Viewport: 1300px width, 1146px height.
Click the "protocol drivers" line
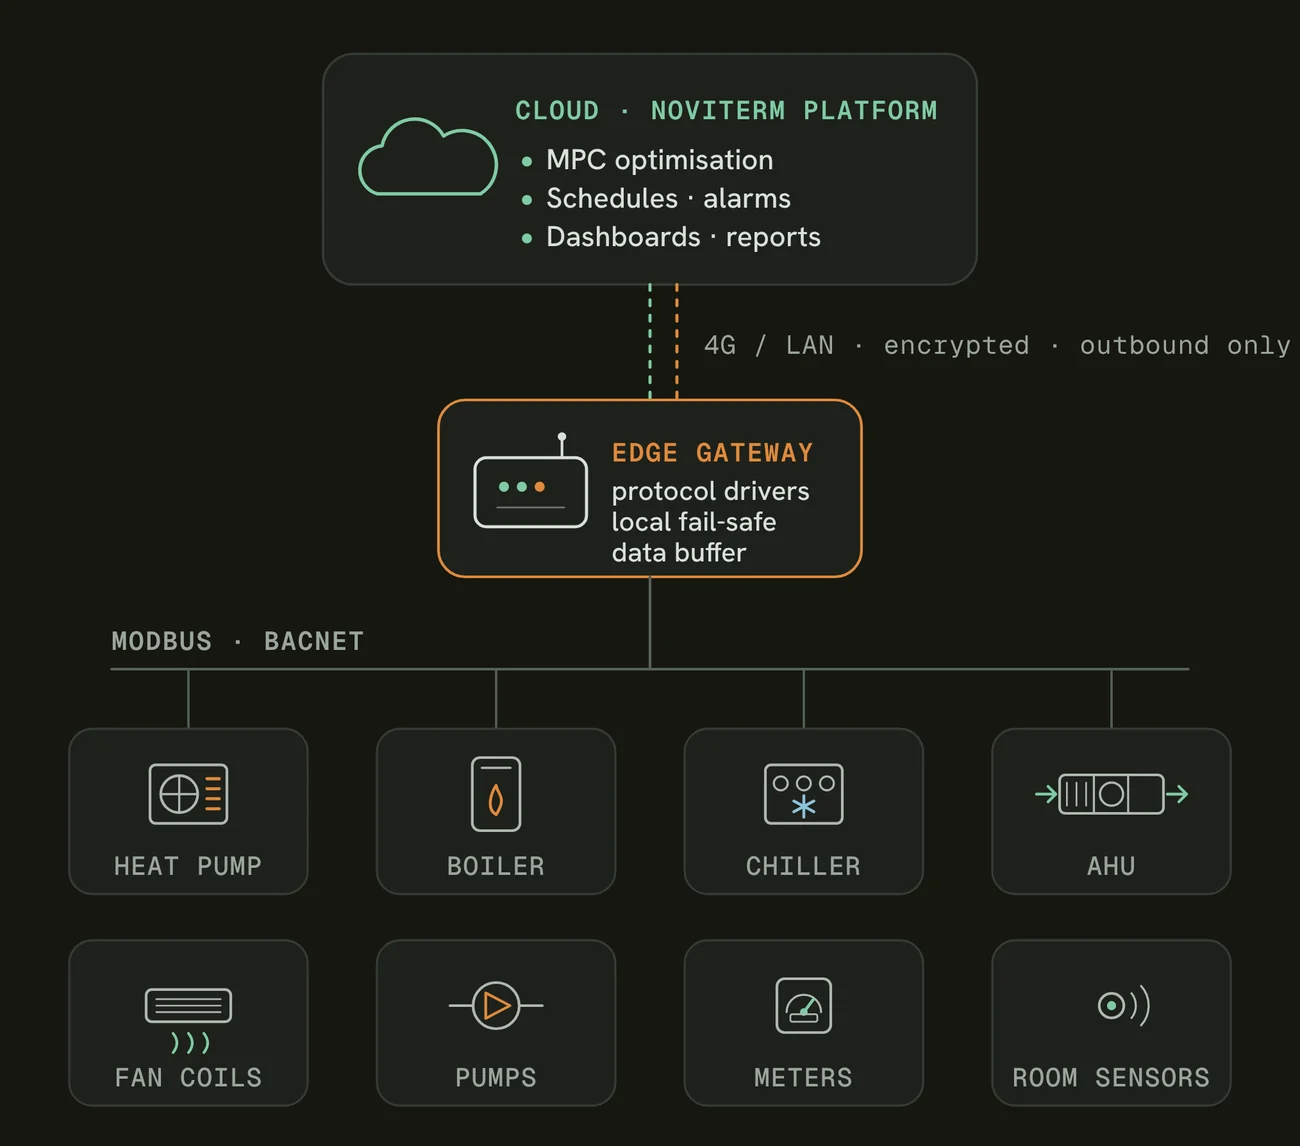click(x=711, y=491)
